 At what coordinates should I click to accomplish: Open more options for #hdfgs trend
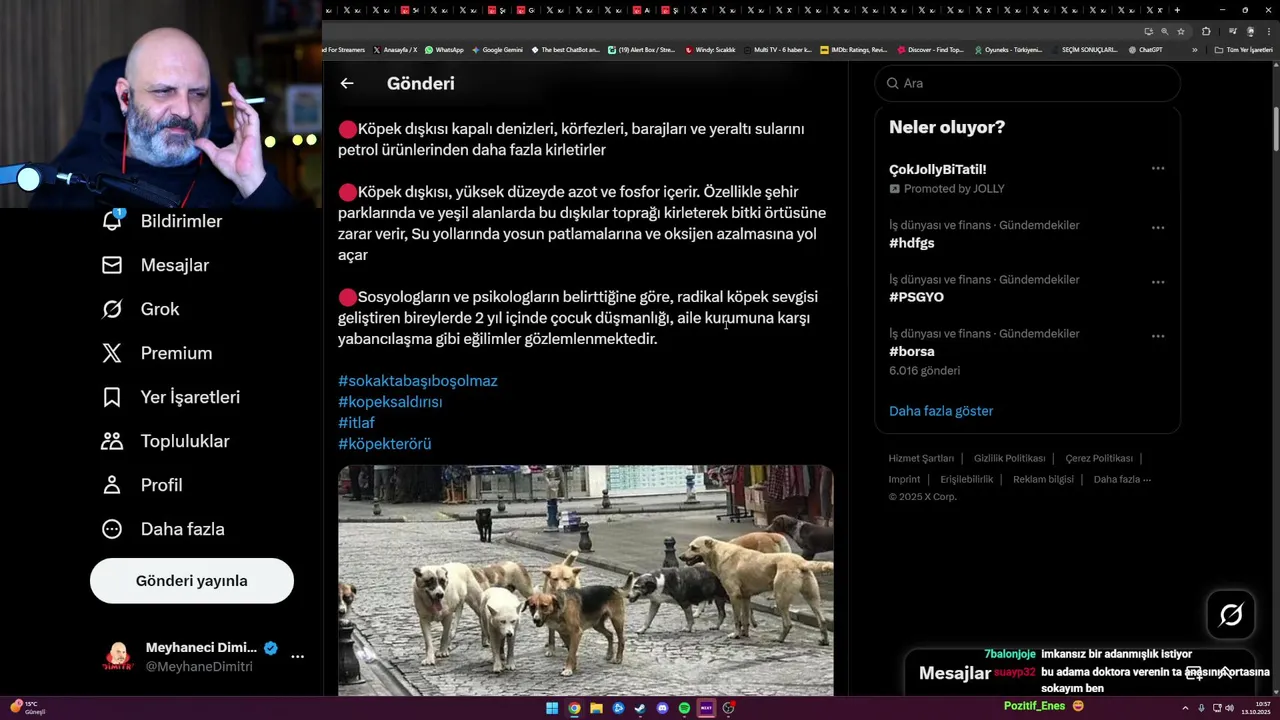tap(1158, 228)
